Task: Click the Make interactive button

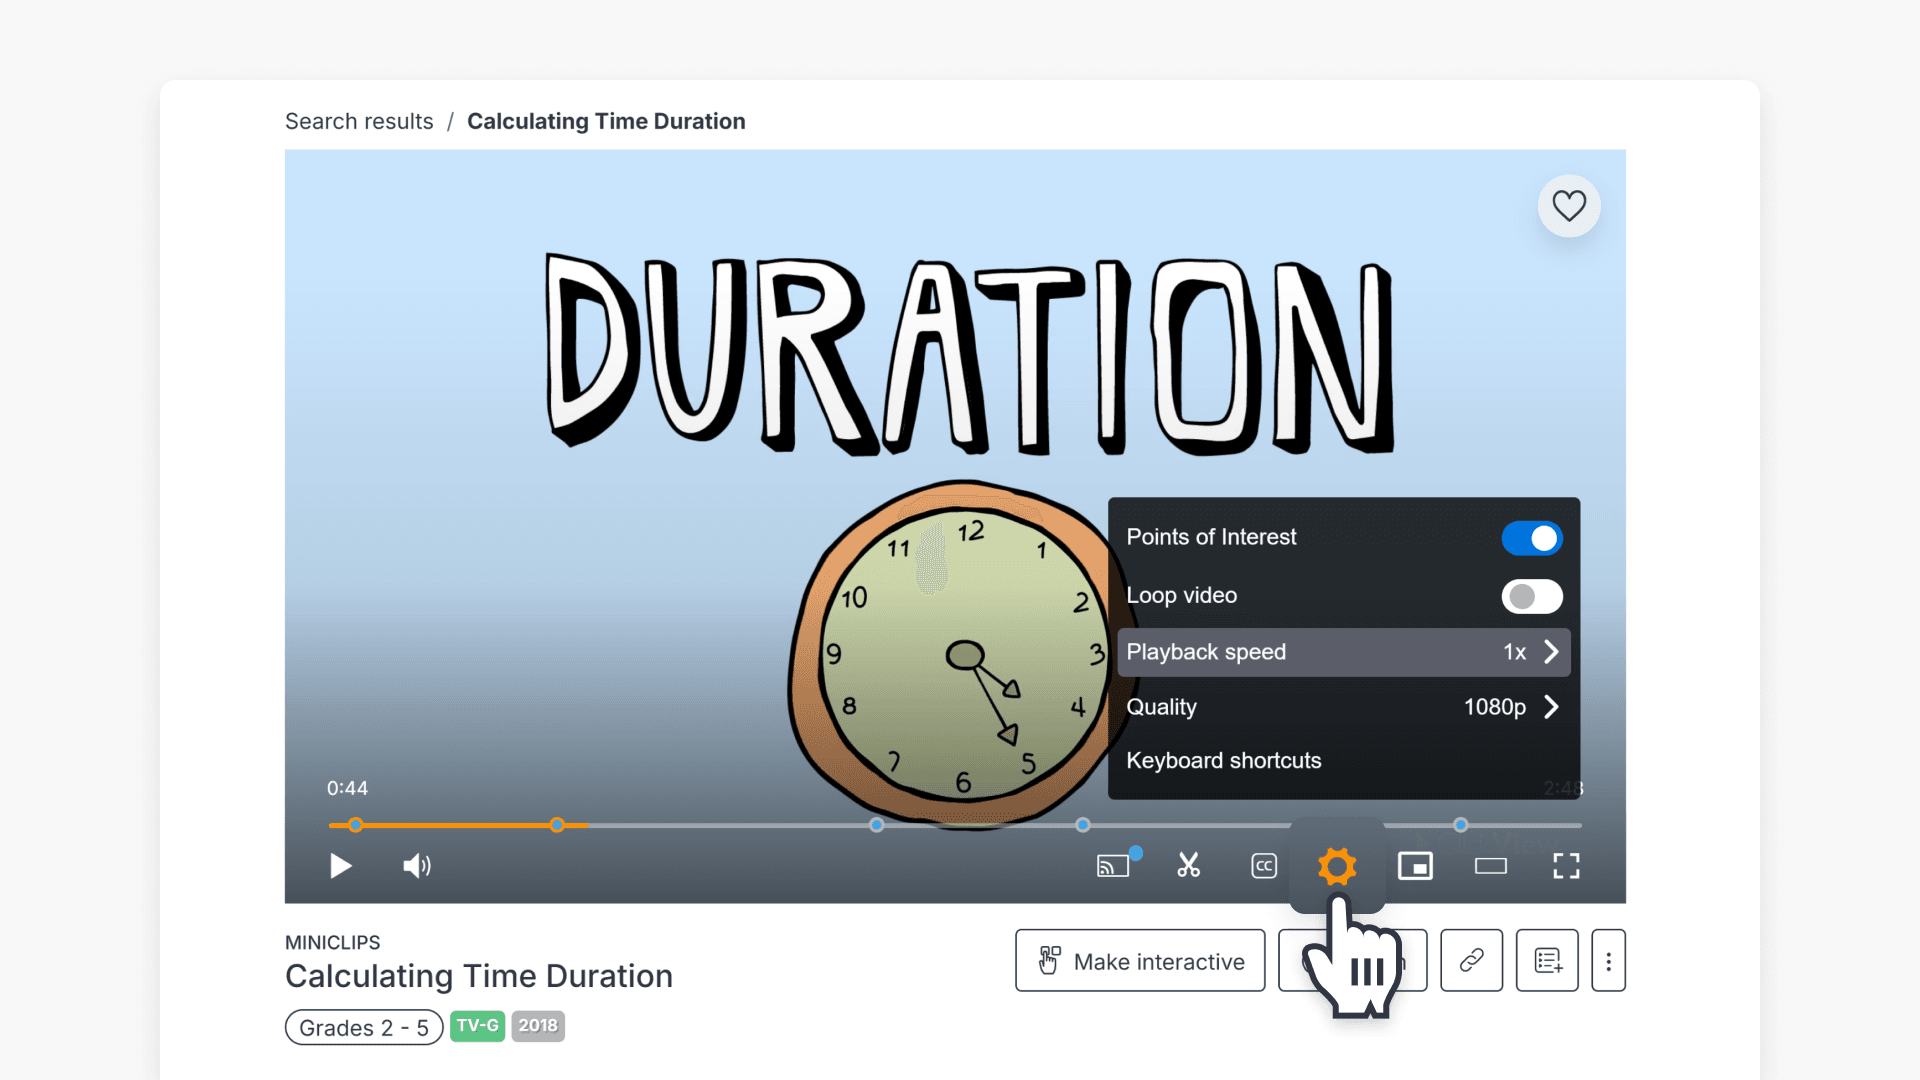Action: (1139, 960)
